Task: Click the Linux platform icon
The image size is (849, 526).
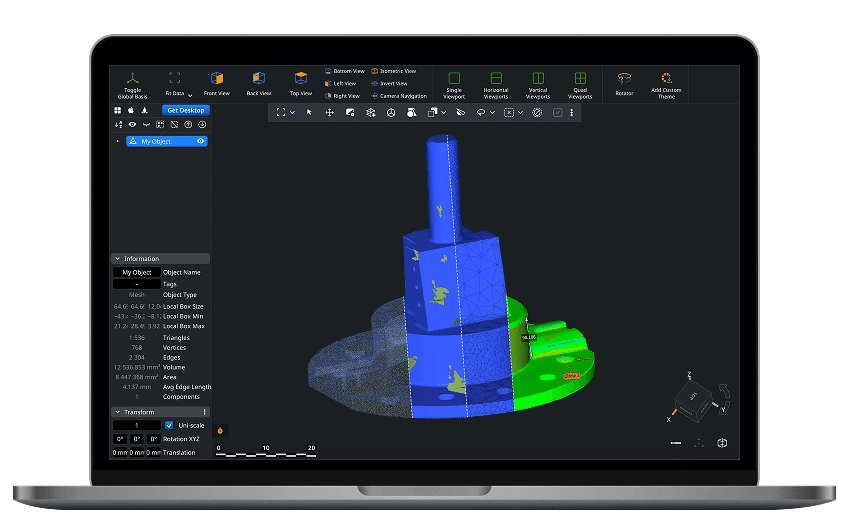Action: point(145,110)
